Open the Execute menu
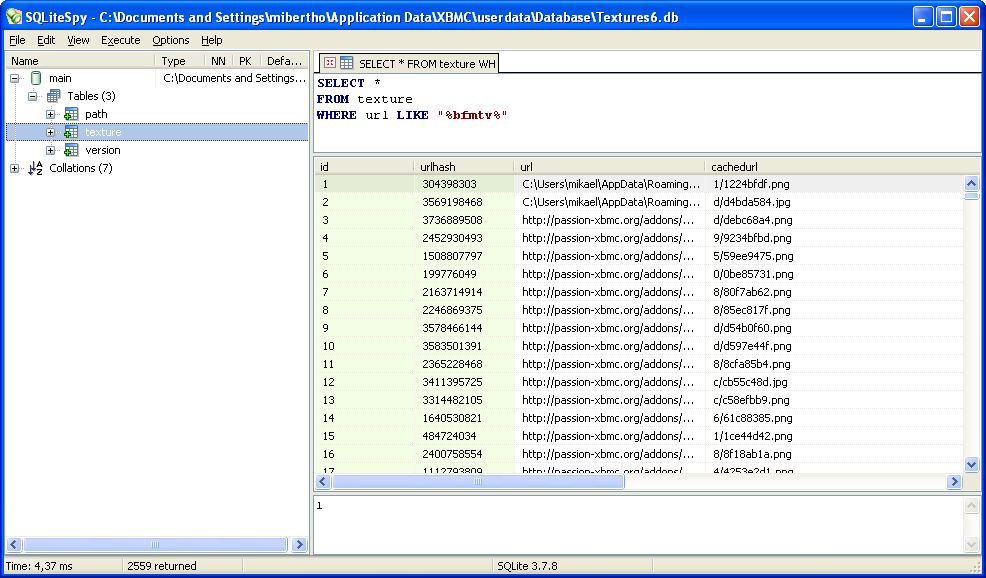Viewport: 986px width, 578px height. [x=120, y=40]
